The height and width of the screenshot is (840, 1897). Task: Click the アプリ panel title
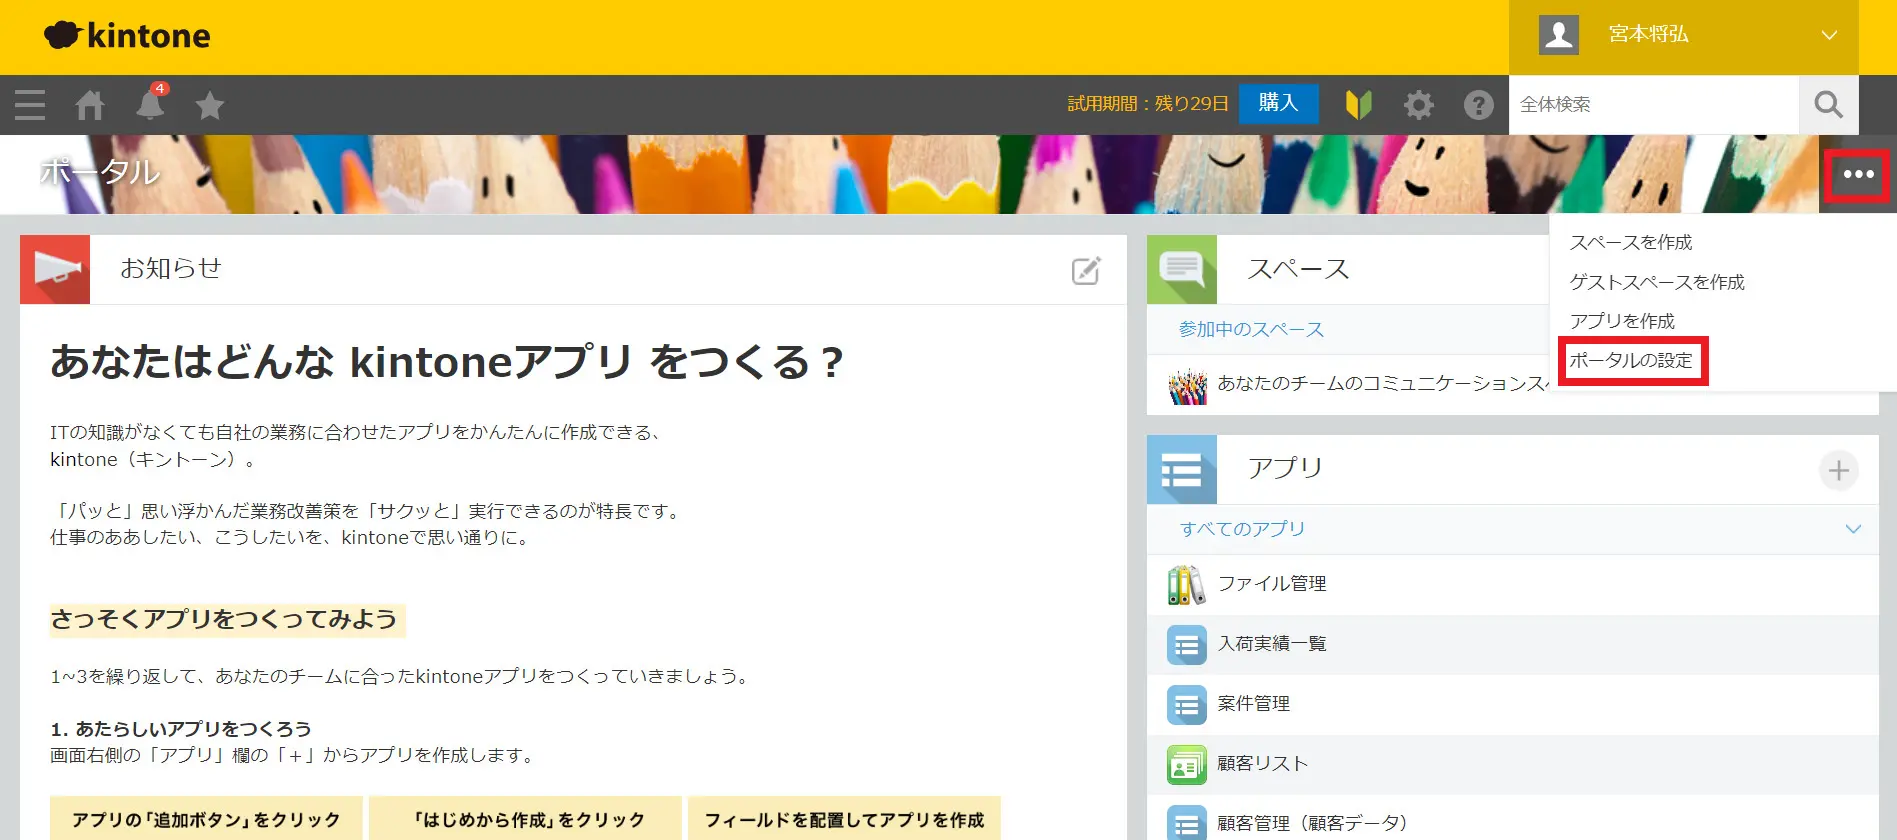coord(1285,468)
